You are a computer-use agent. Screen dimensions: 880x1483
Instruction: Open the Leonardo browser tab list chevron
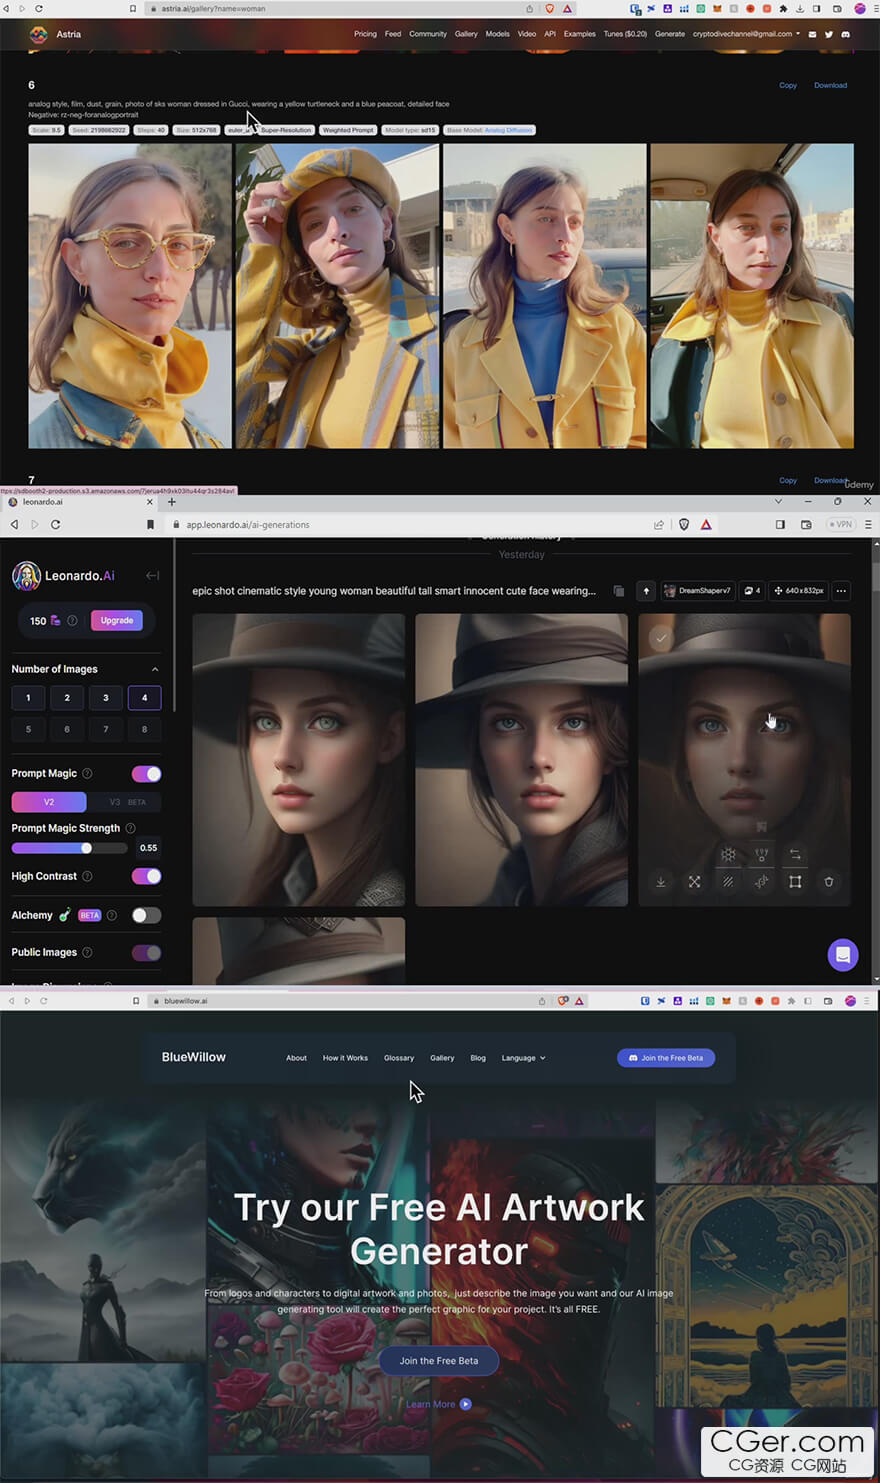click(779, 501)
